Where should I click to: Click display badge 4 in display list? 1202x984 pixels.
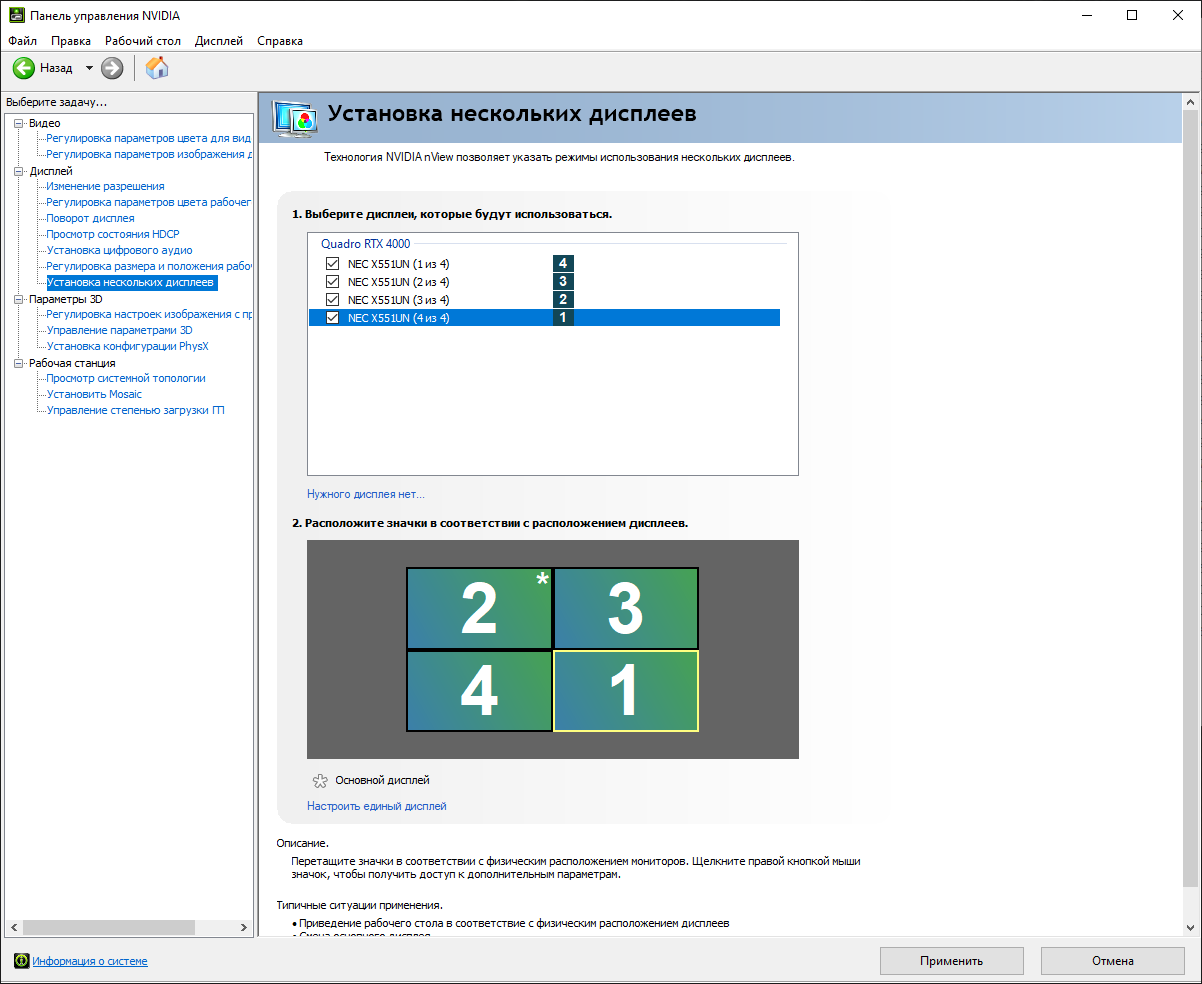(x=563, y=264)
